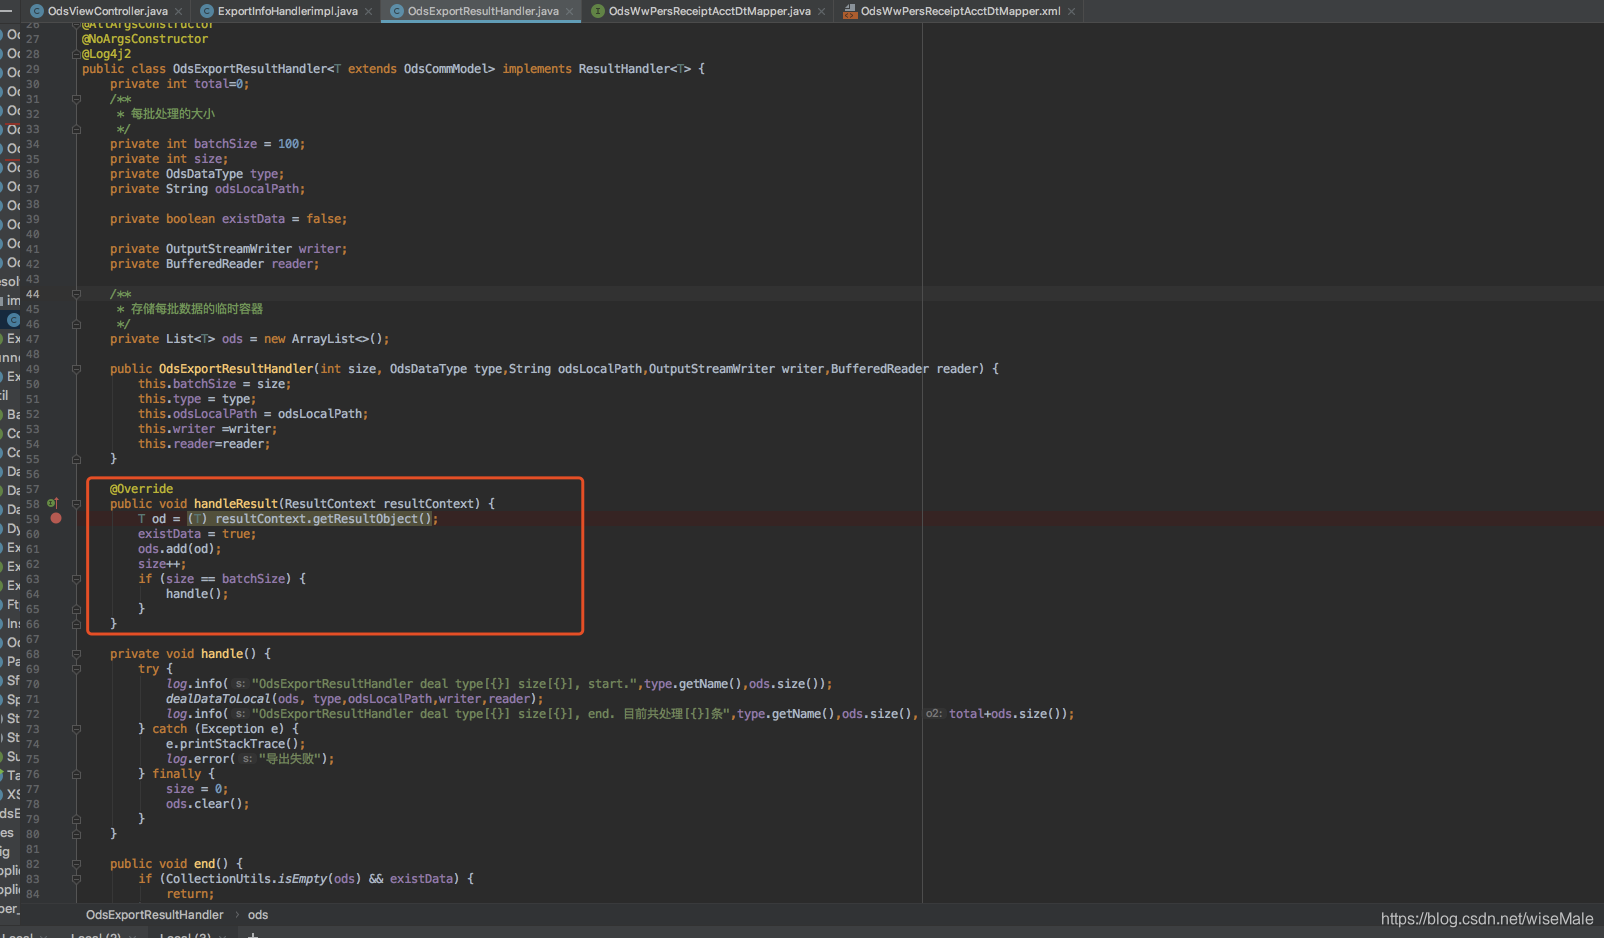Click the private int total=0; declaration
Screen dimensions: 1604x938
click(x=180, y=84)
